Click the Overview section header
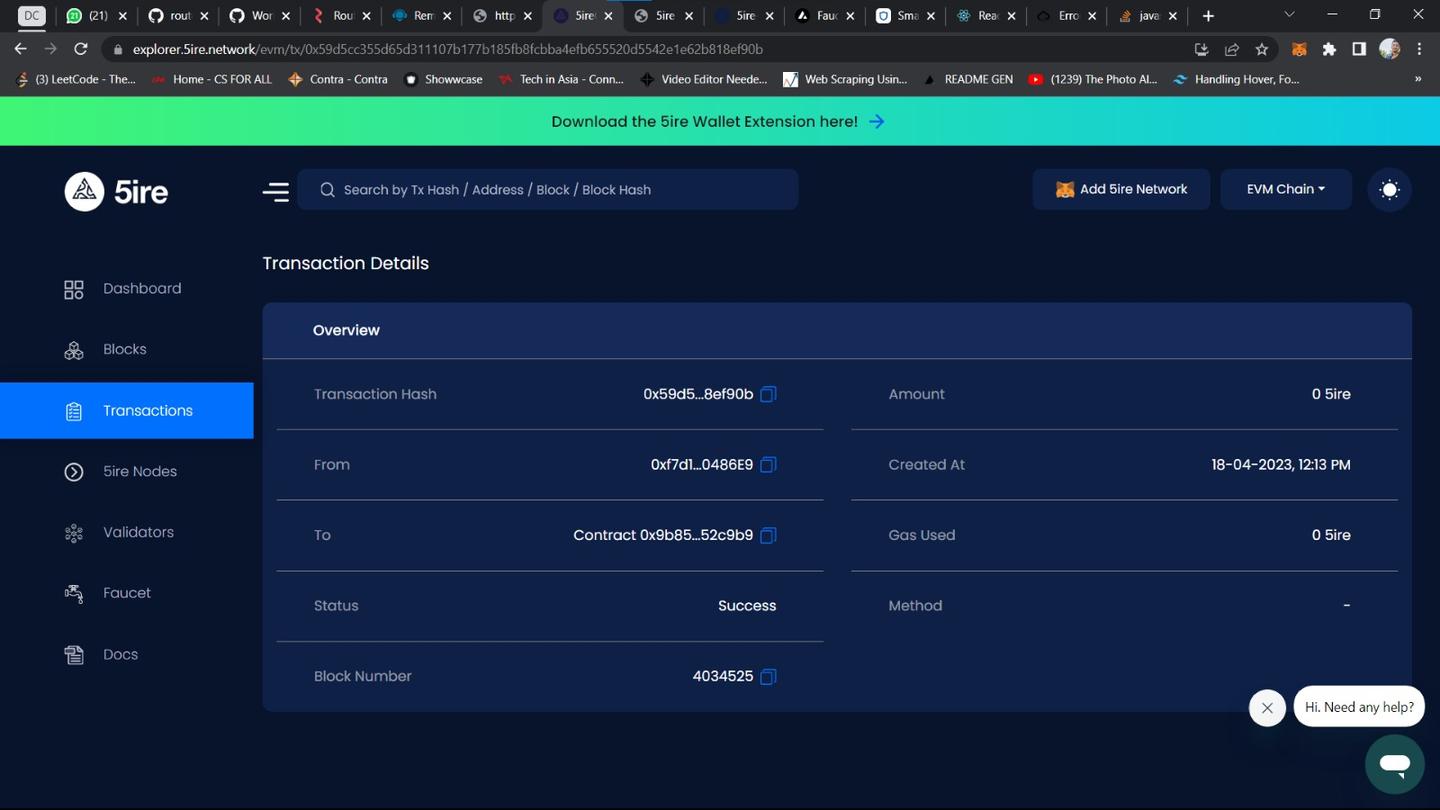 pyautogui.click(x=346, y=330)
